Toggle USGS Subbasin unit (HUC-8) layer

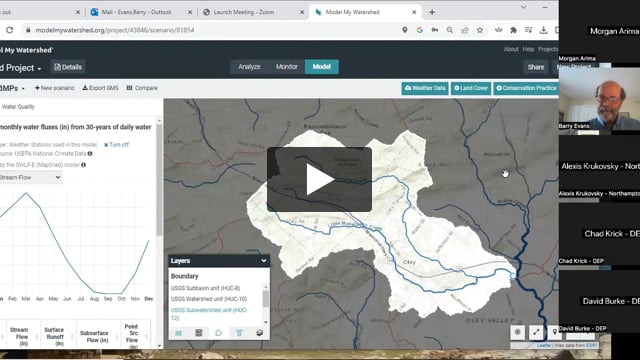(x=205, y=288)
